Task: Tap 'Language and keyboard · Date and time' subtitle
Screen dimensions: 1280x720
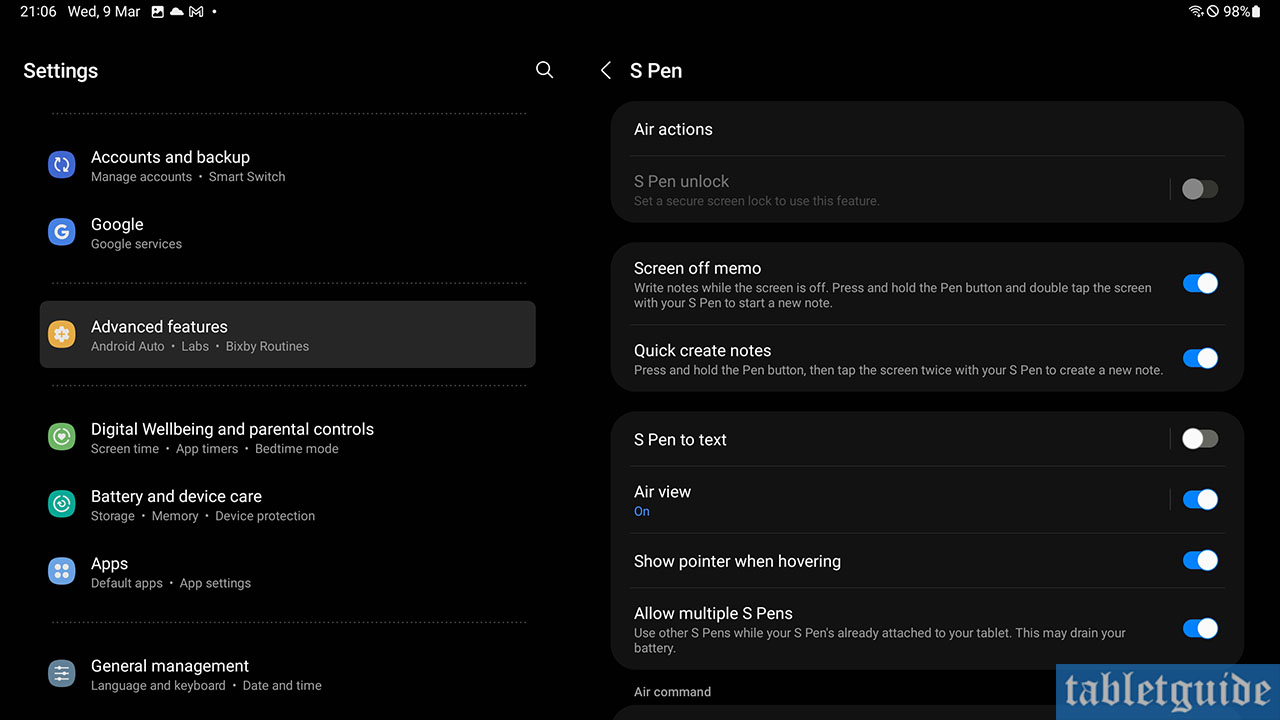Action: point(206,686)
